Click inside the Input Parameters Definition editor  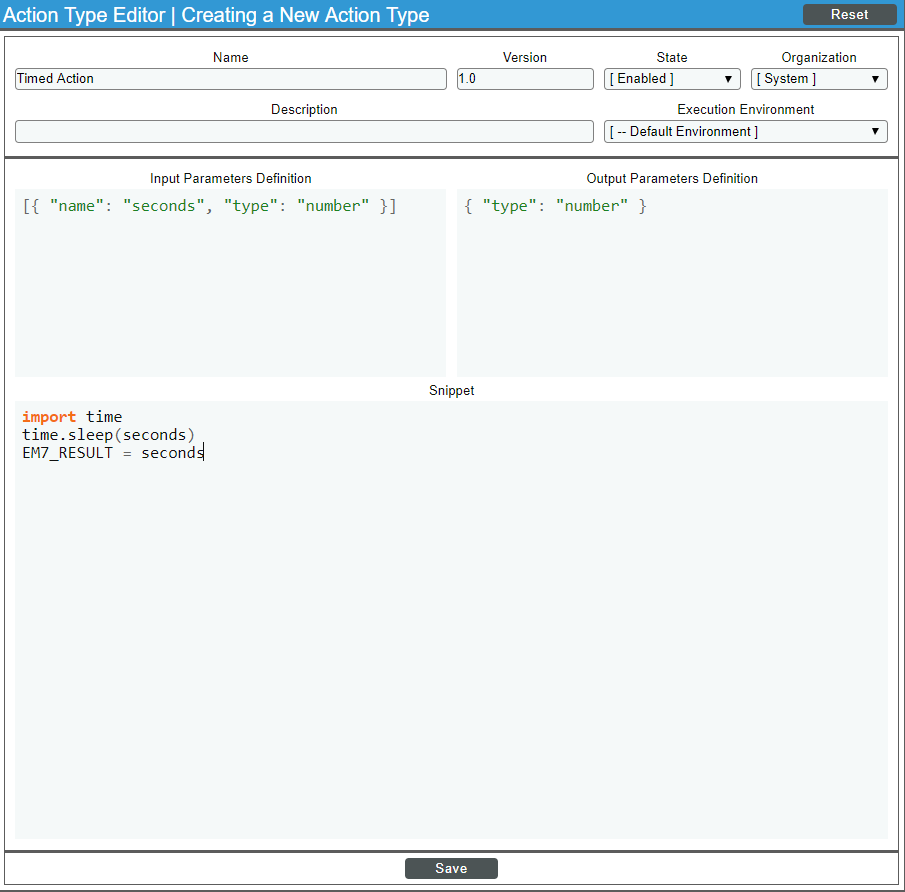pos(230,282)
